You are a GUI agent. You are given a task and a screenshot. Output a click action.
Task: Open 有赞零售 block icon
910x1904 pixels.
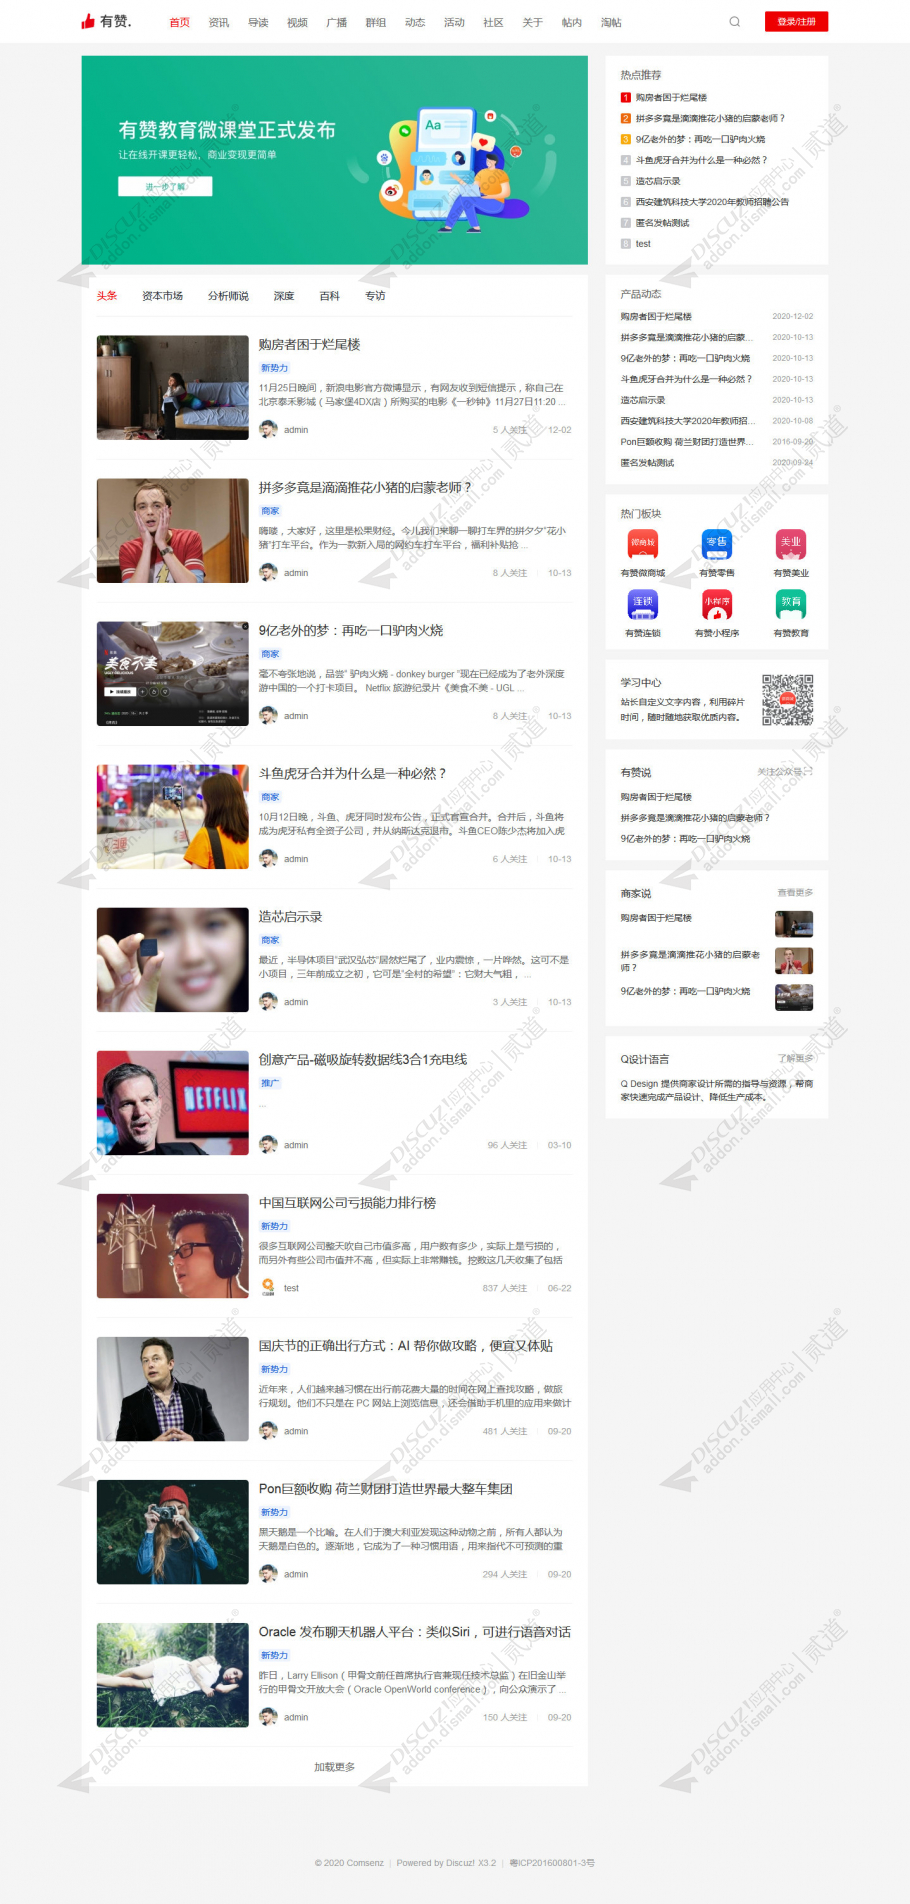coord(717,543)
